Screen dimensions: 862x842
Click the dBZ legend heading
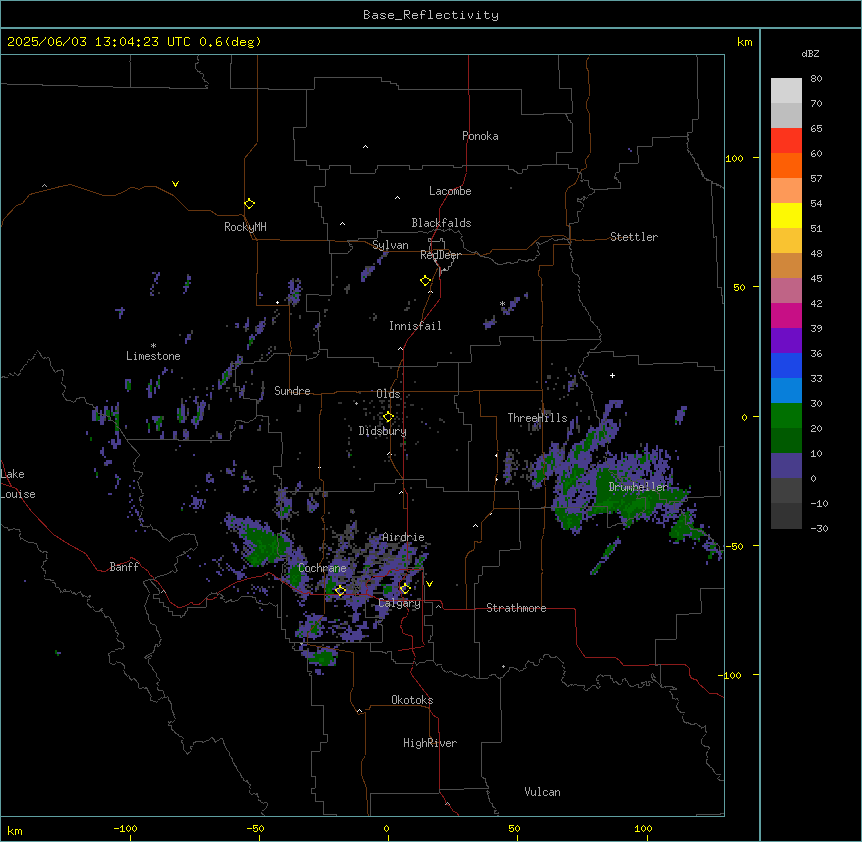coord(810,53)
